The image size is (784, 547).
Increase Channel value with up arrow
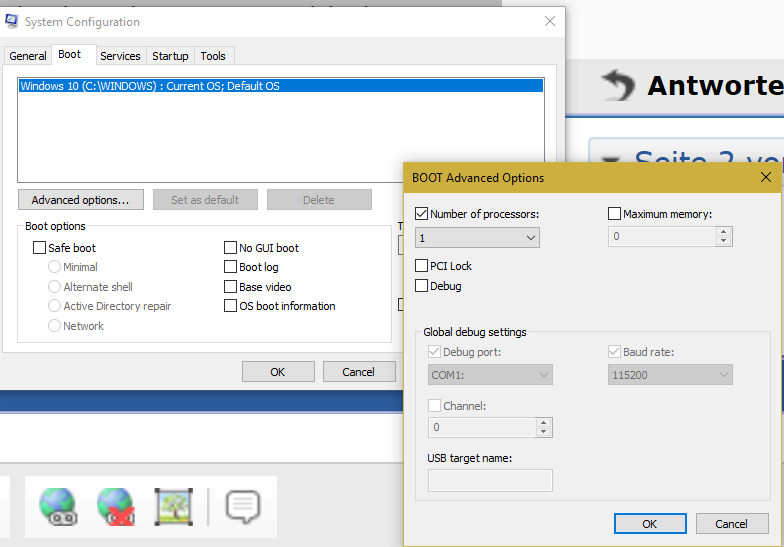click(x=544, y=423)
